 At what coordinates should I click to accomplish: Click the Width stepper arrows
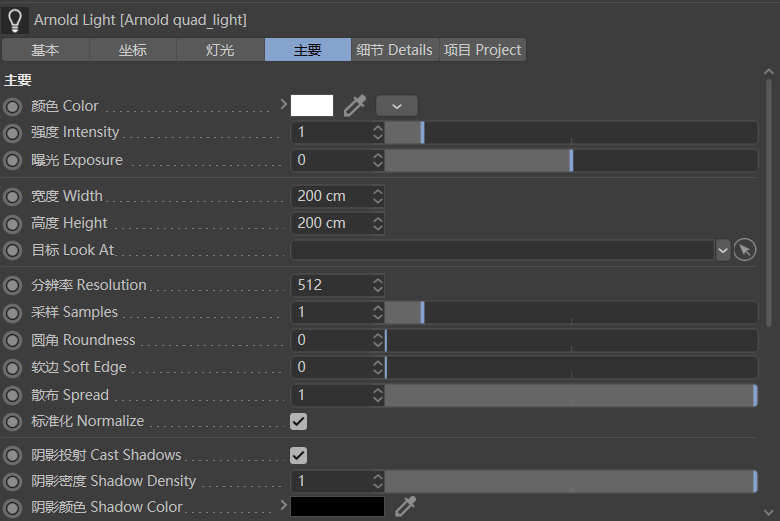click(378, 196)
